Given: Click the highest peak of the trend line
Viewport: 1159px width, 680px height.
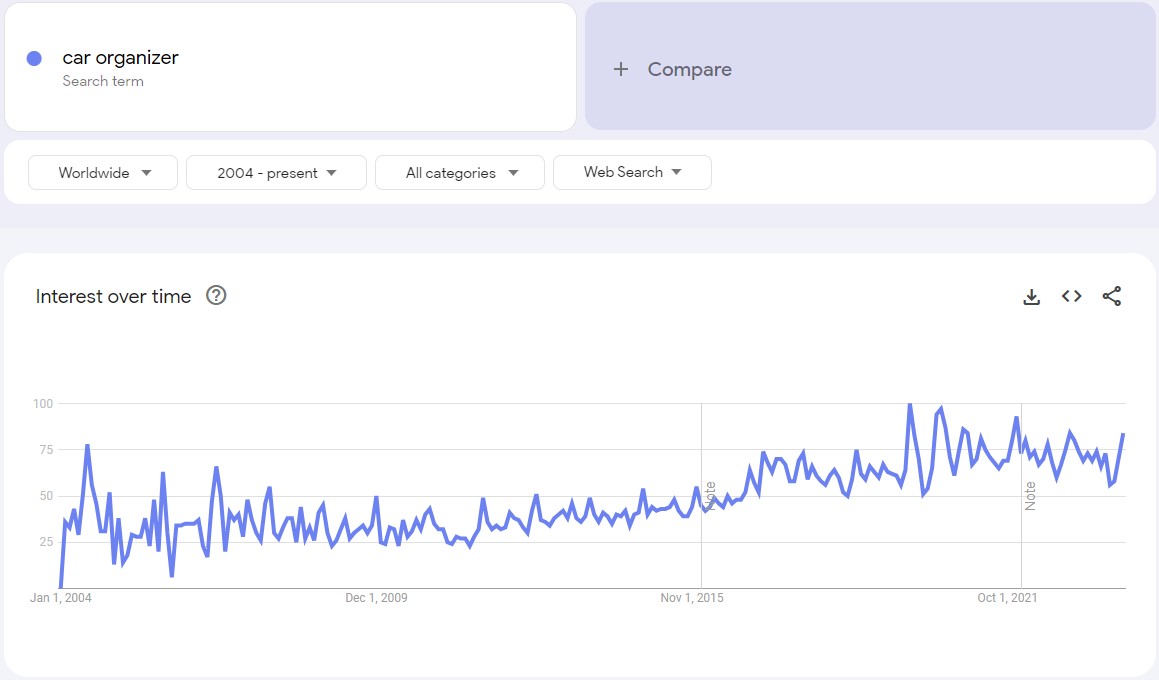Looking at the screenshot, I should pos(909,404).
